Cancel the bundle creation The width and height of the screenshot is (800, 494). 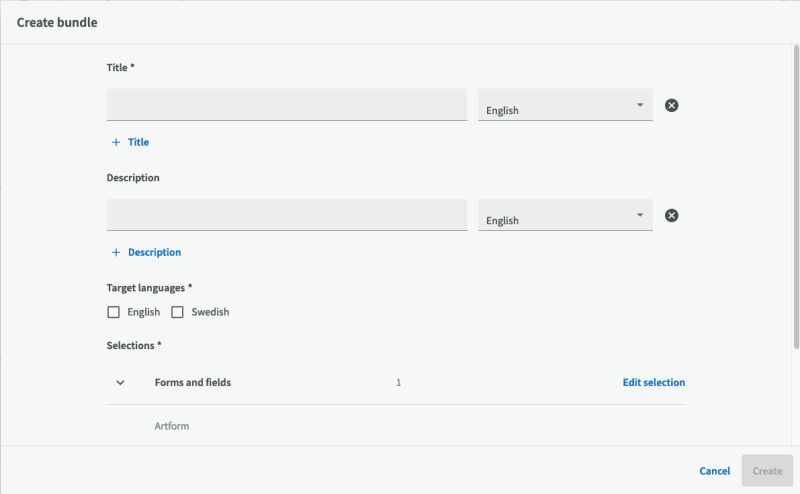714,471
